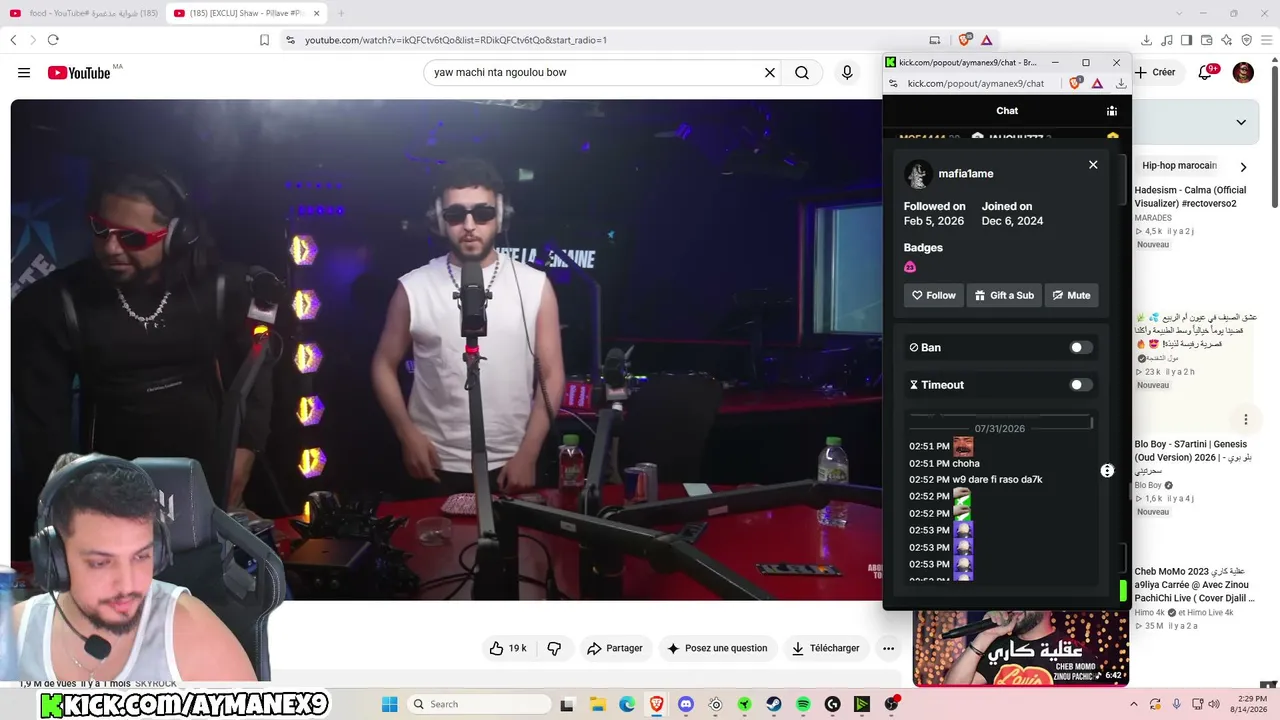
Task: Open more actions ellipsis under the video
Action: tap(888, 648)
